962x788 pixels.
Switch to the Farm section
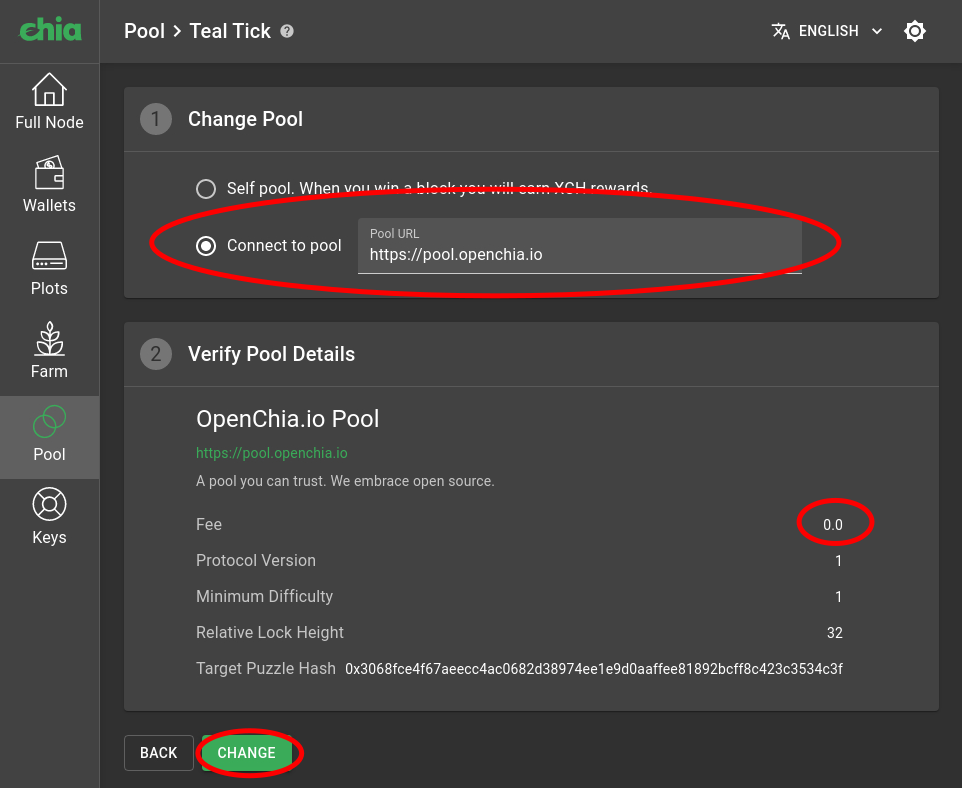(x=49, y=350)
